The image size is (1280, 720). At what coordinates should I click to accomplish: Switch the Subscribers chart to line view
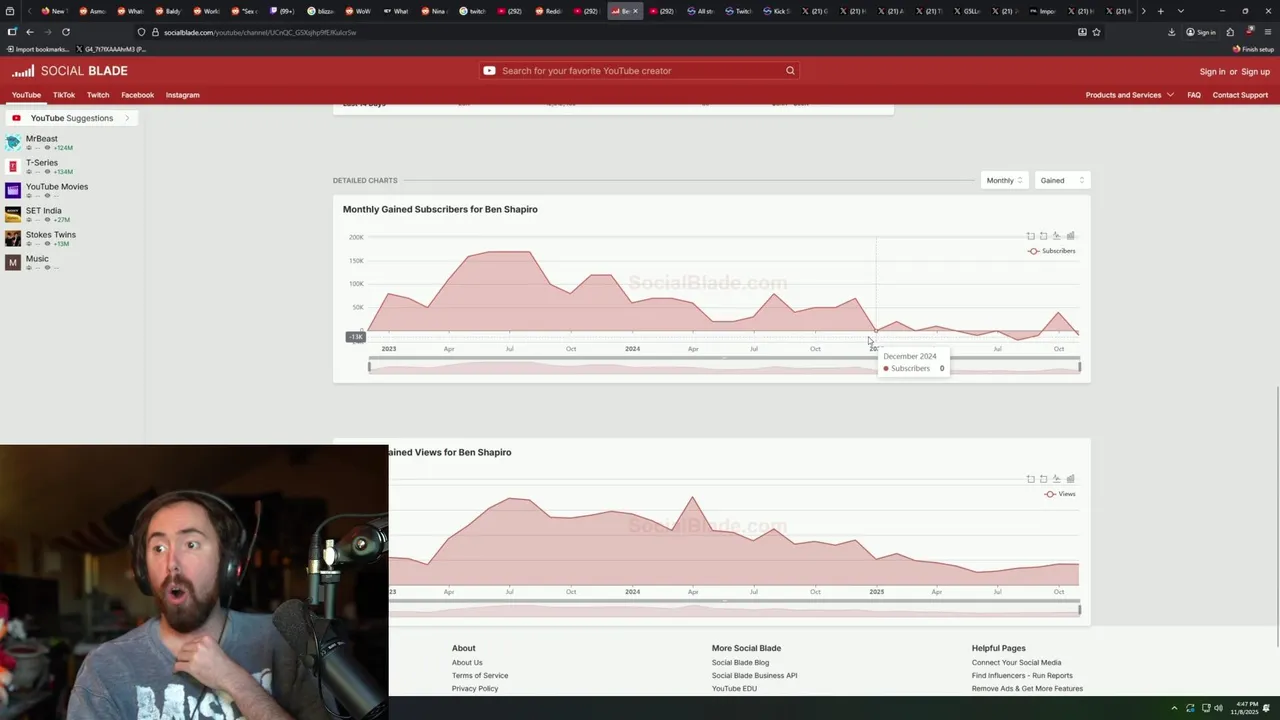point(1057,236)
